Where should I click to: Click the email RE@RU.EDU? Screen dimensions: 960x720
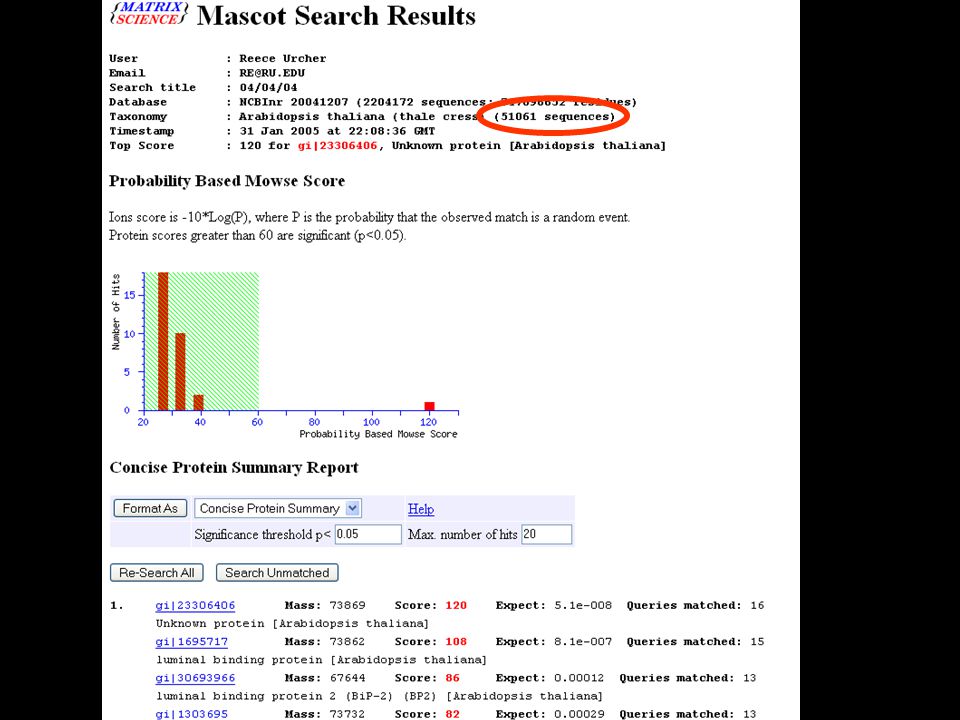click(x=272, y=73)
